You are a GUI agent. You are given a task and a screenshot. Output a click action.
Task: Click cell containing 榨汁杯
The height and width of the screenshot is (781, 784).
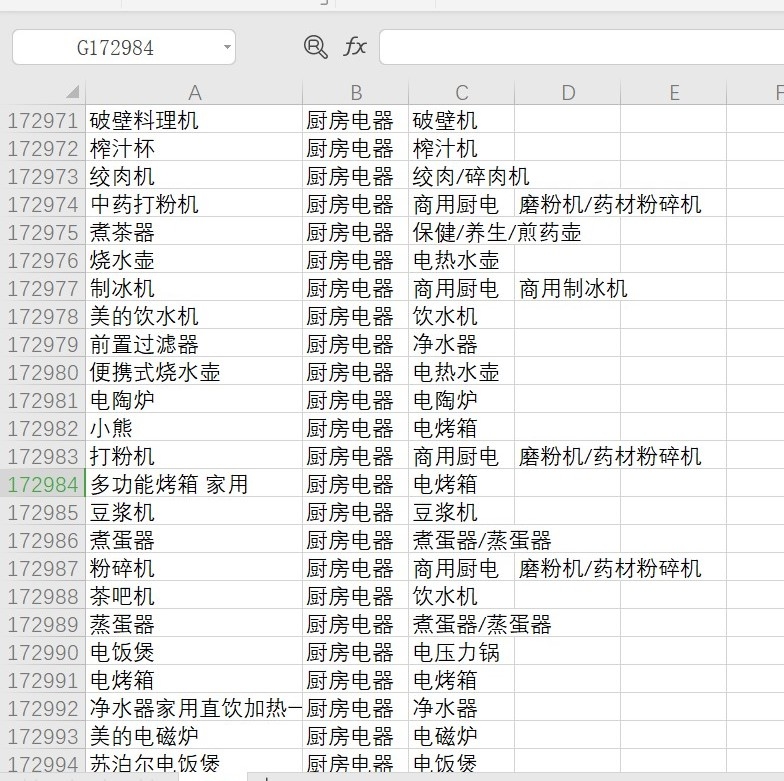pos(194,148)
